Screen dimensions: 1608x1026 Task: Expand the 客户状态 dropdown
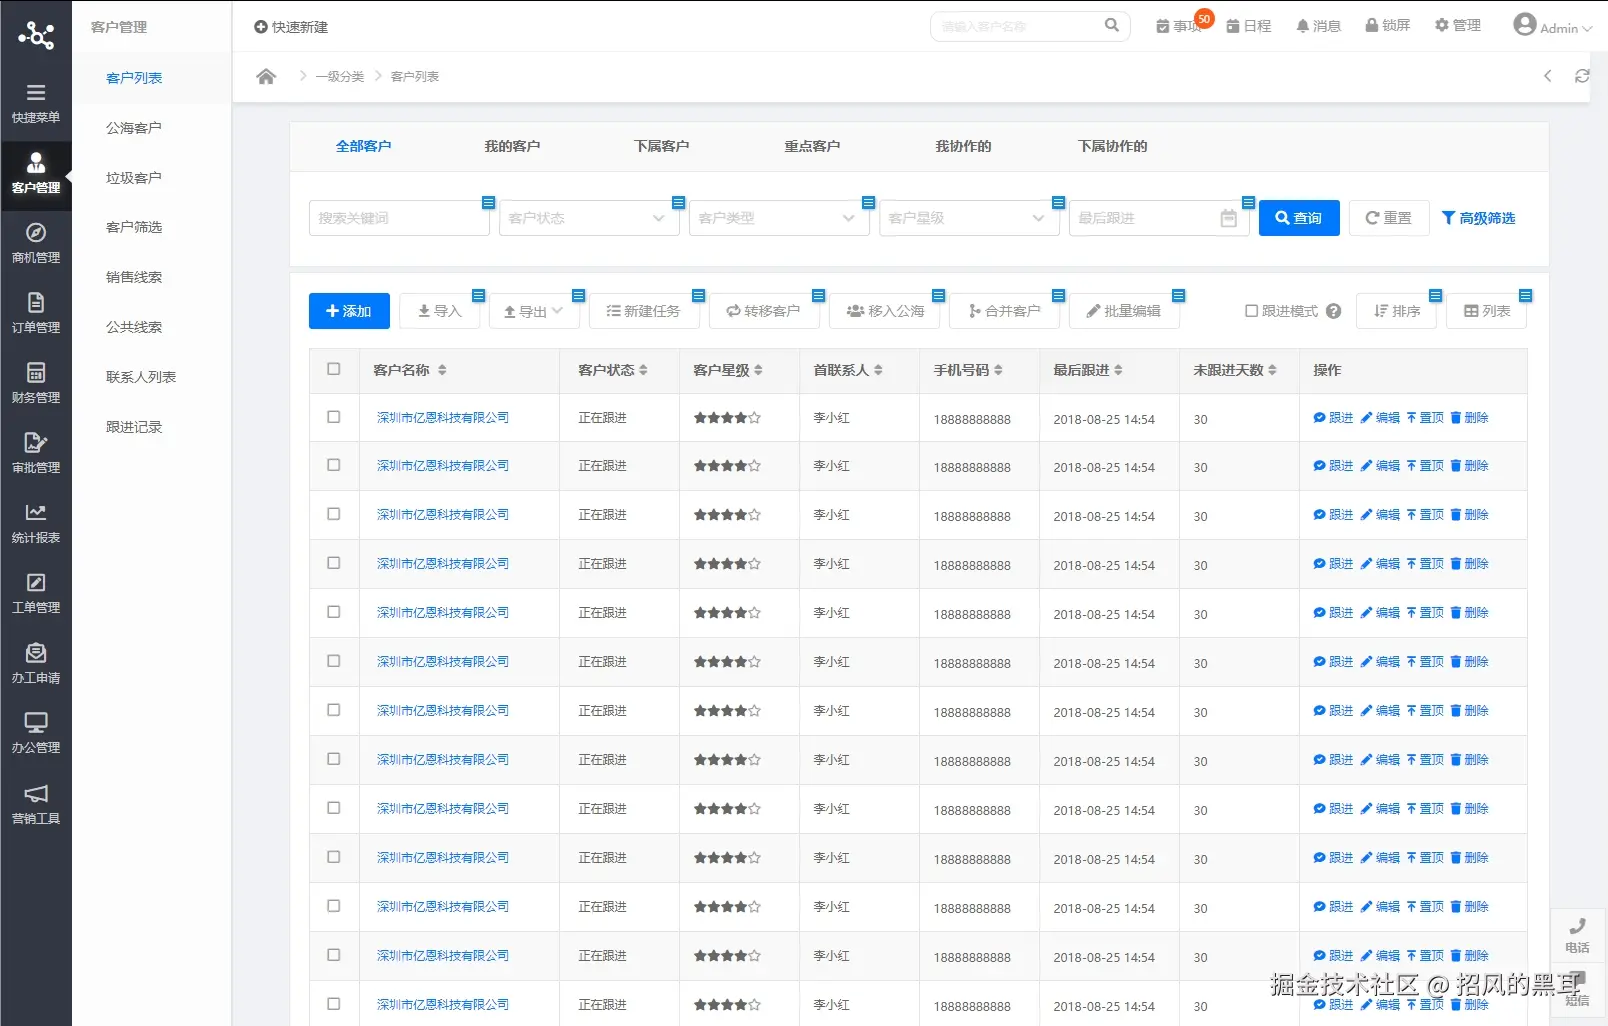[x=589, y=218]
